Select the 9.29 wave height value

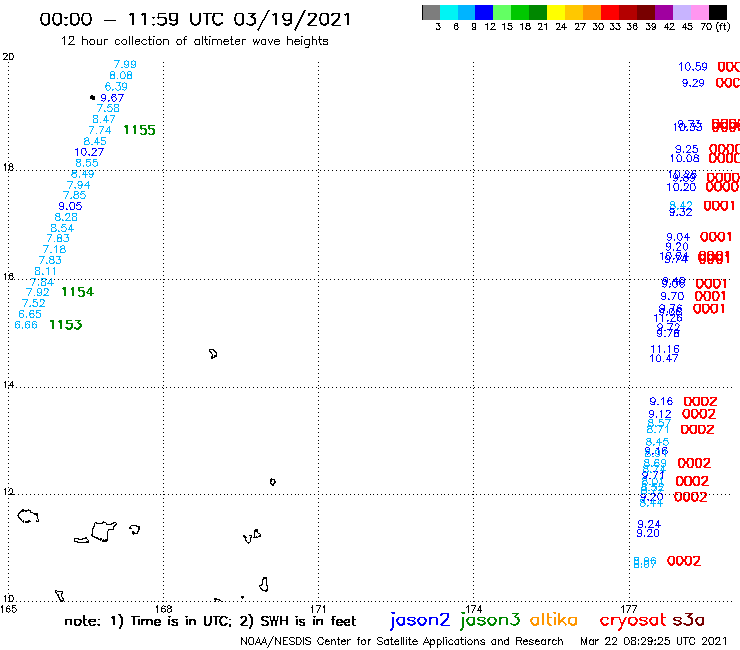click(693, 83)
